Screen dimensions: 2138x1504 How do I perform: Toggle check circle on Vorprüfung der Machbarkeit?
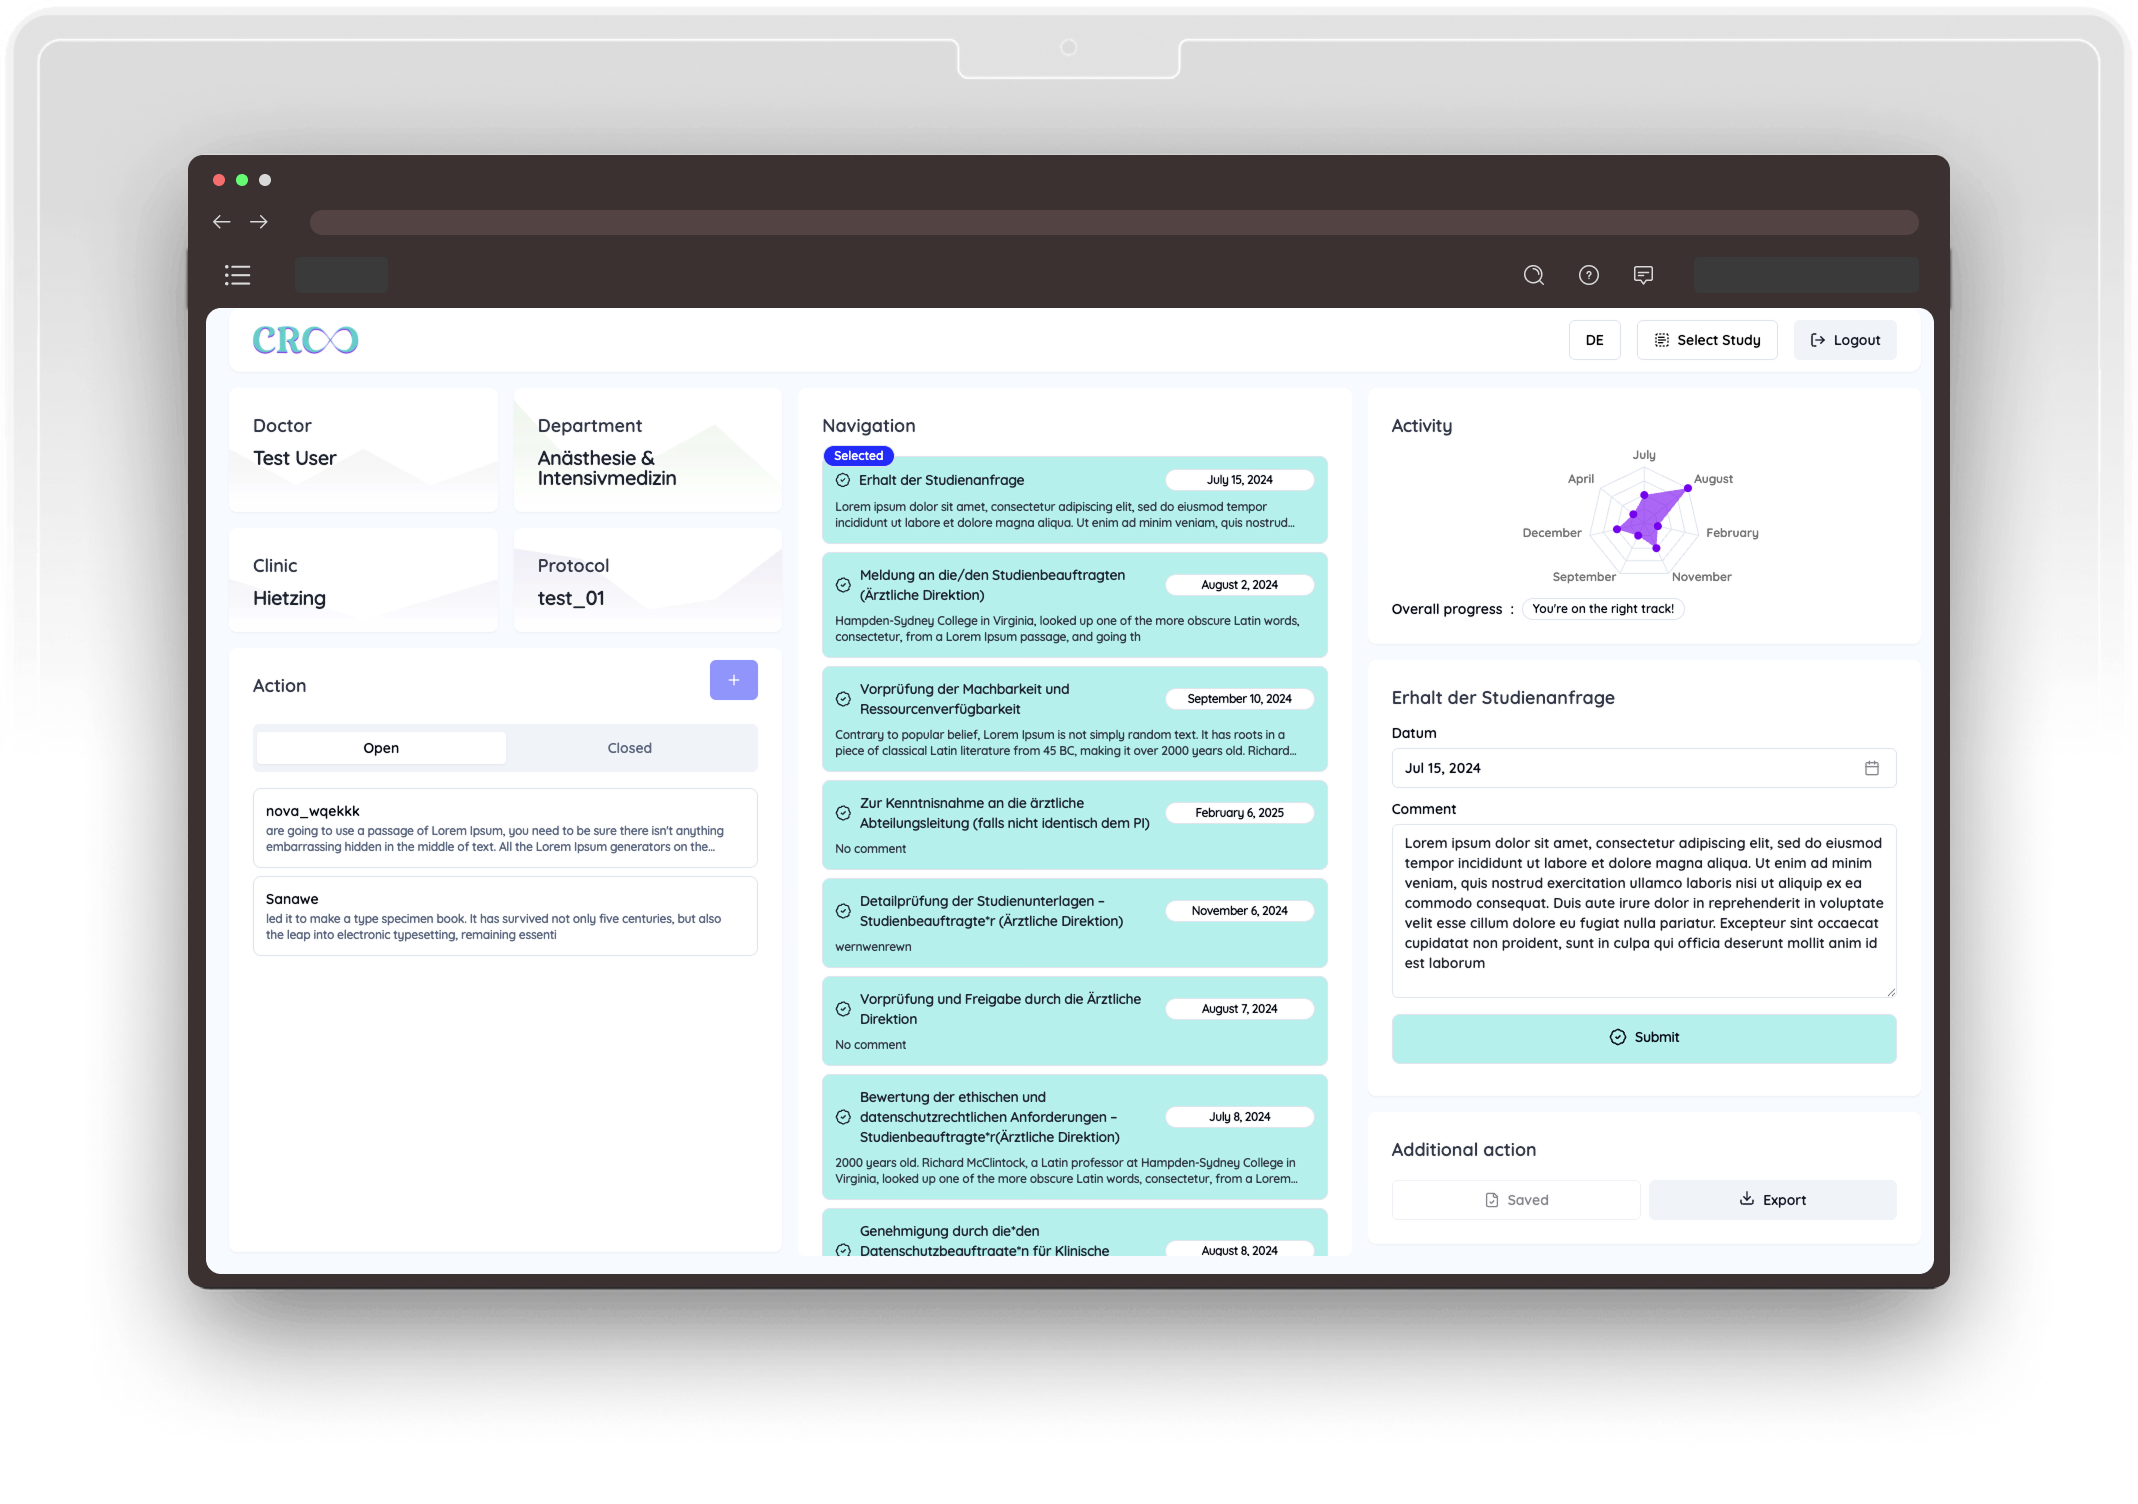pos(843,699)
